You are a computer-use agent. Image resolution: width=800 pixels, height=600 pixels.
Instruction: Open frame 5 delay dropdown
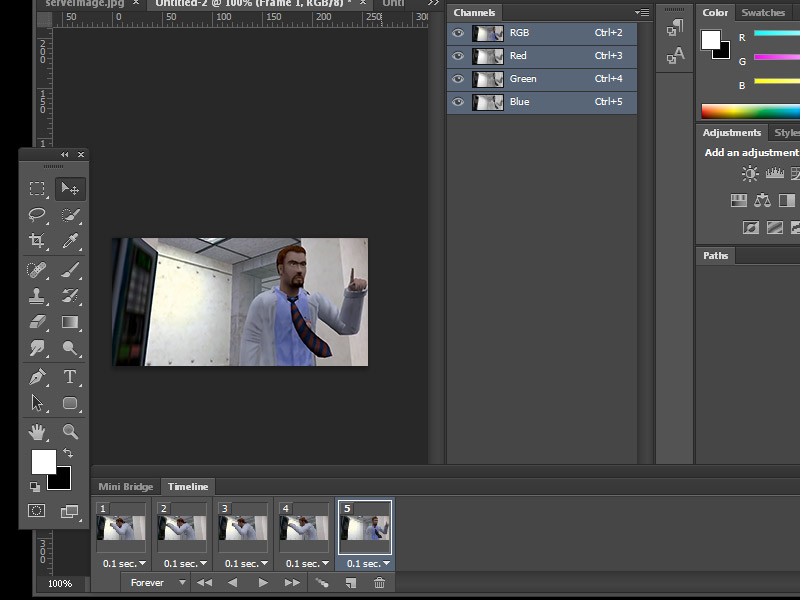368,564
